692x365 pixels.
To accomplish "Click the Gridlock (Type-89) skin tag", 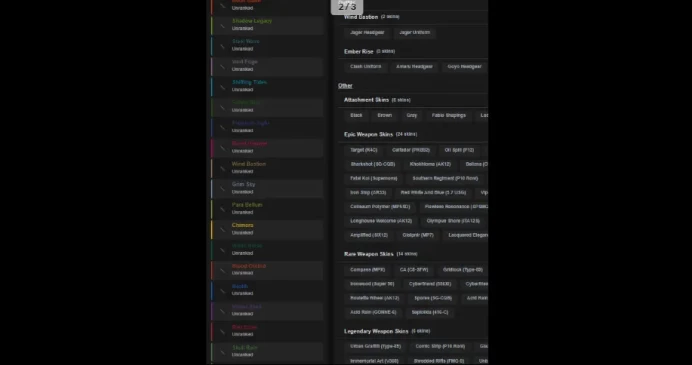I will click(x=463, y=270).
